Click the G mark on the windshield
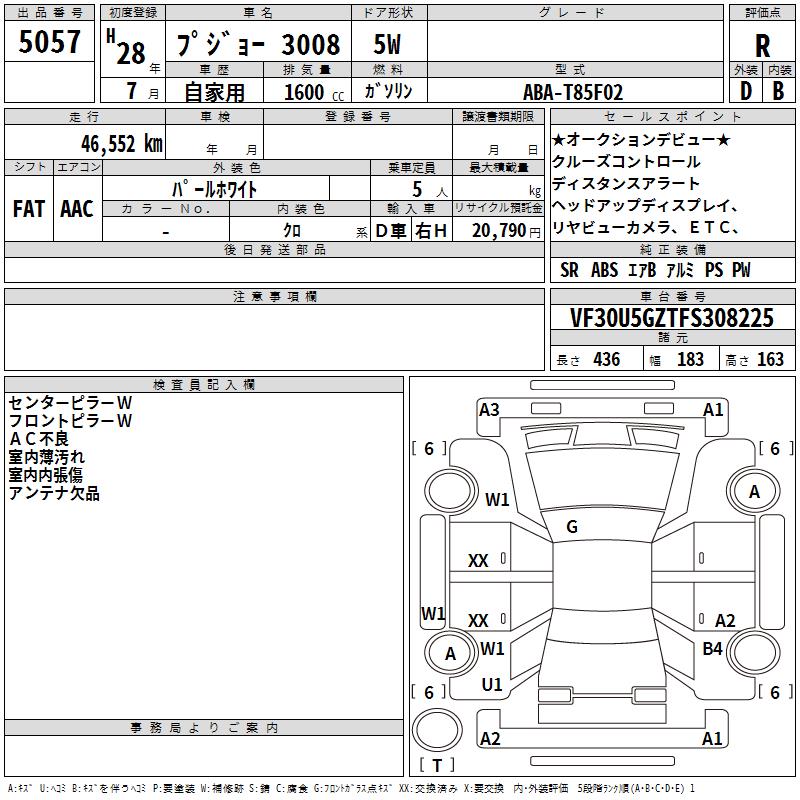Image resolution: width=800 pixels, height=800 pixels. [x=572, y=527]
